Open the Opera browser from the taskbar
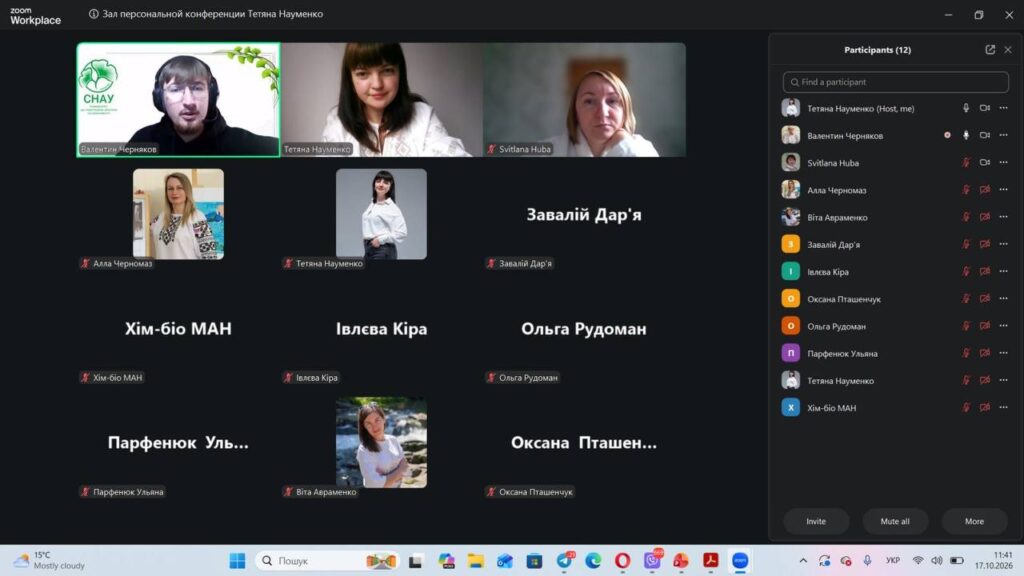 [x=622, y=560]
